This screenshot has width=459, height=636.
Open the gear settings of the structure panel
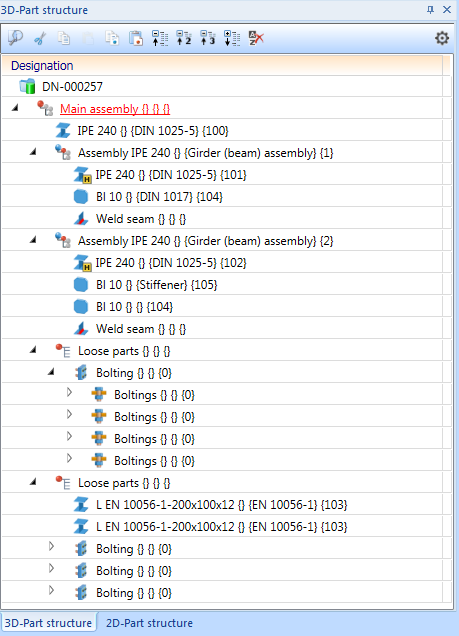click(442, 38)
